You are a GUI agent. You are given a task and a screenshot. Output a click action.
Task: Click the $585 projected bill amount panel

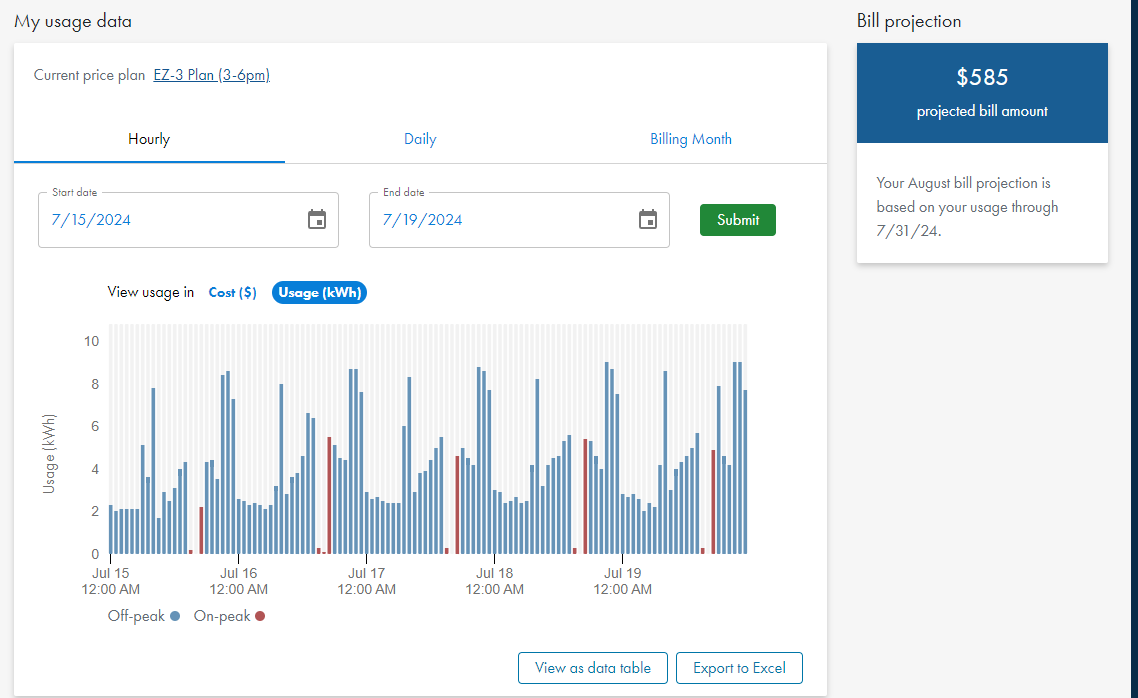click(x=982, y=92)
